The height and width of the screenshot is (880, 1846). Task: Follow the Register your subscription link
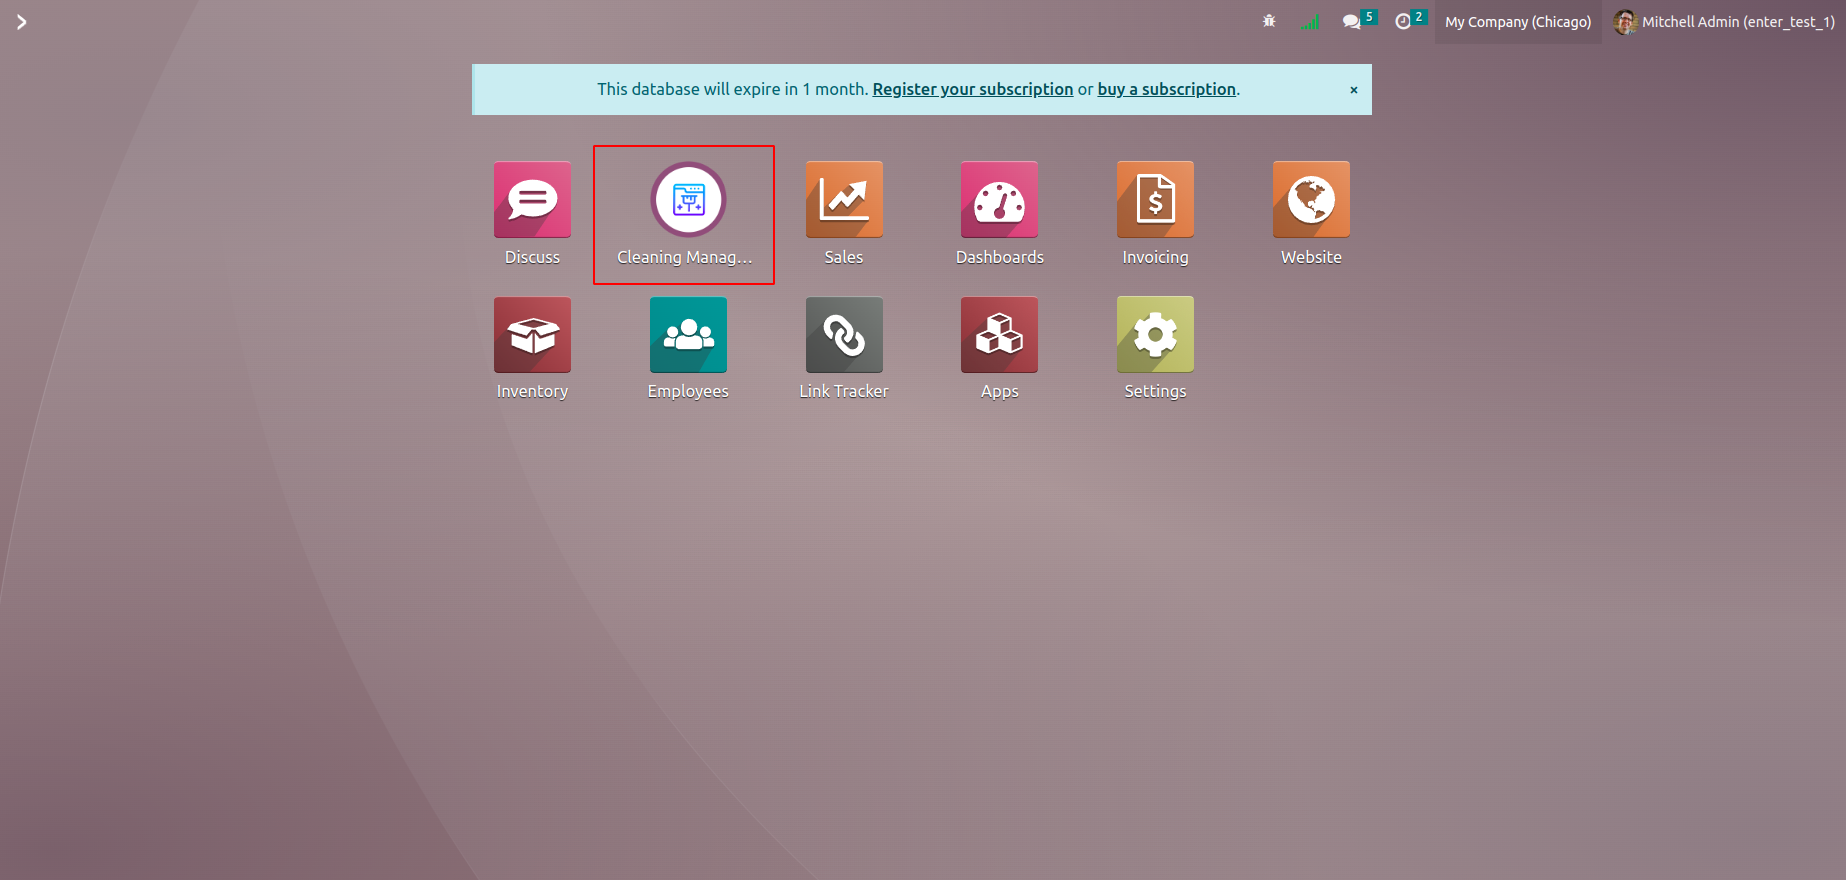tap(973, 89)
